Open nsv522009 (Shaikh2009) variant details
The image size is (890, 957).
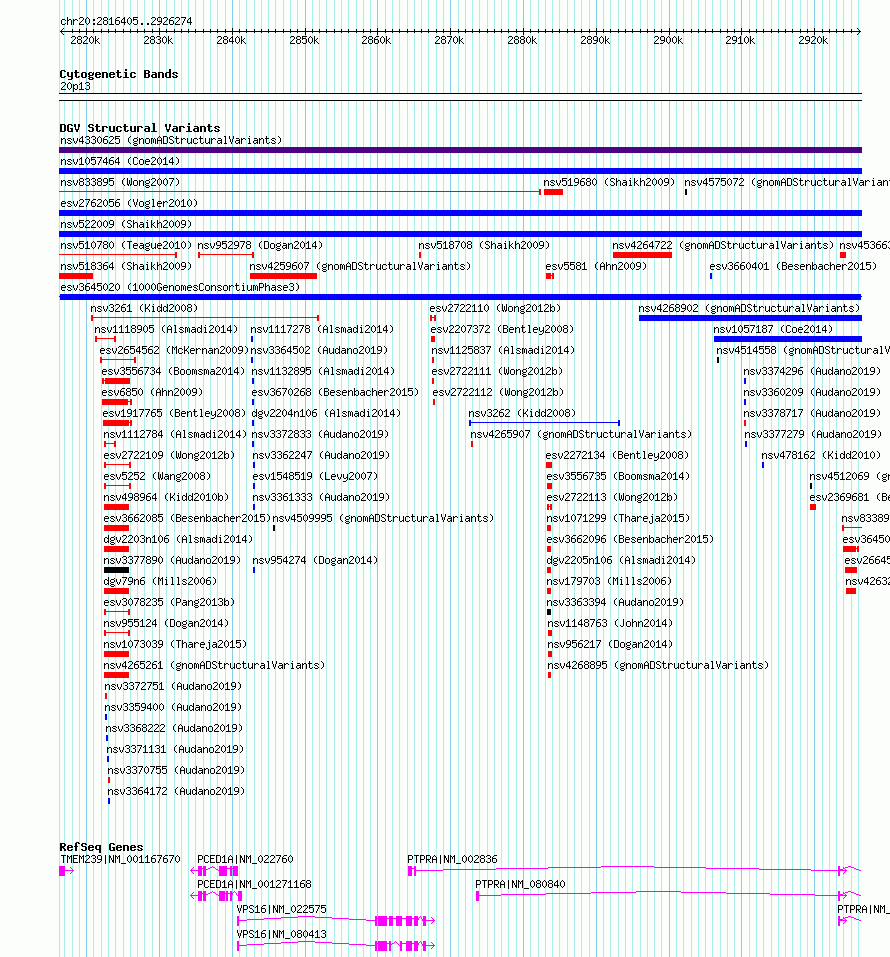click(x=126, y=224)
